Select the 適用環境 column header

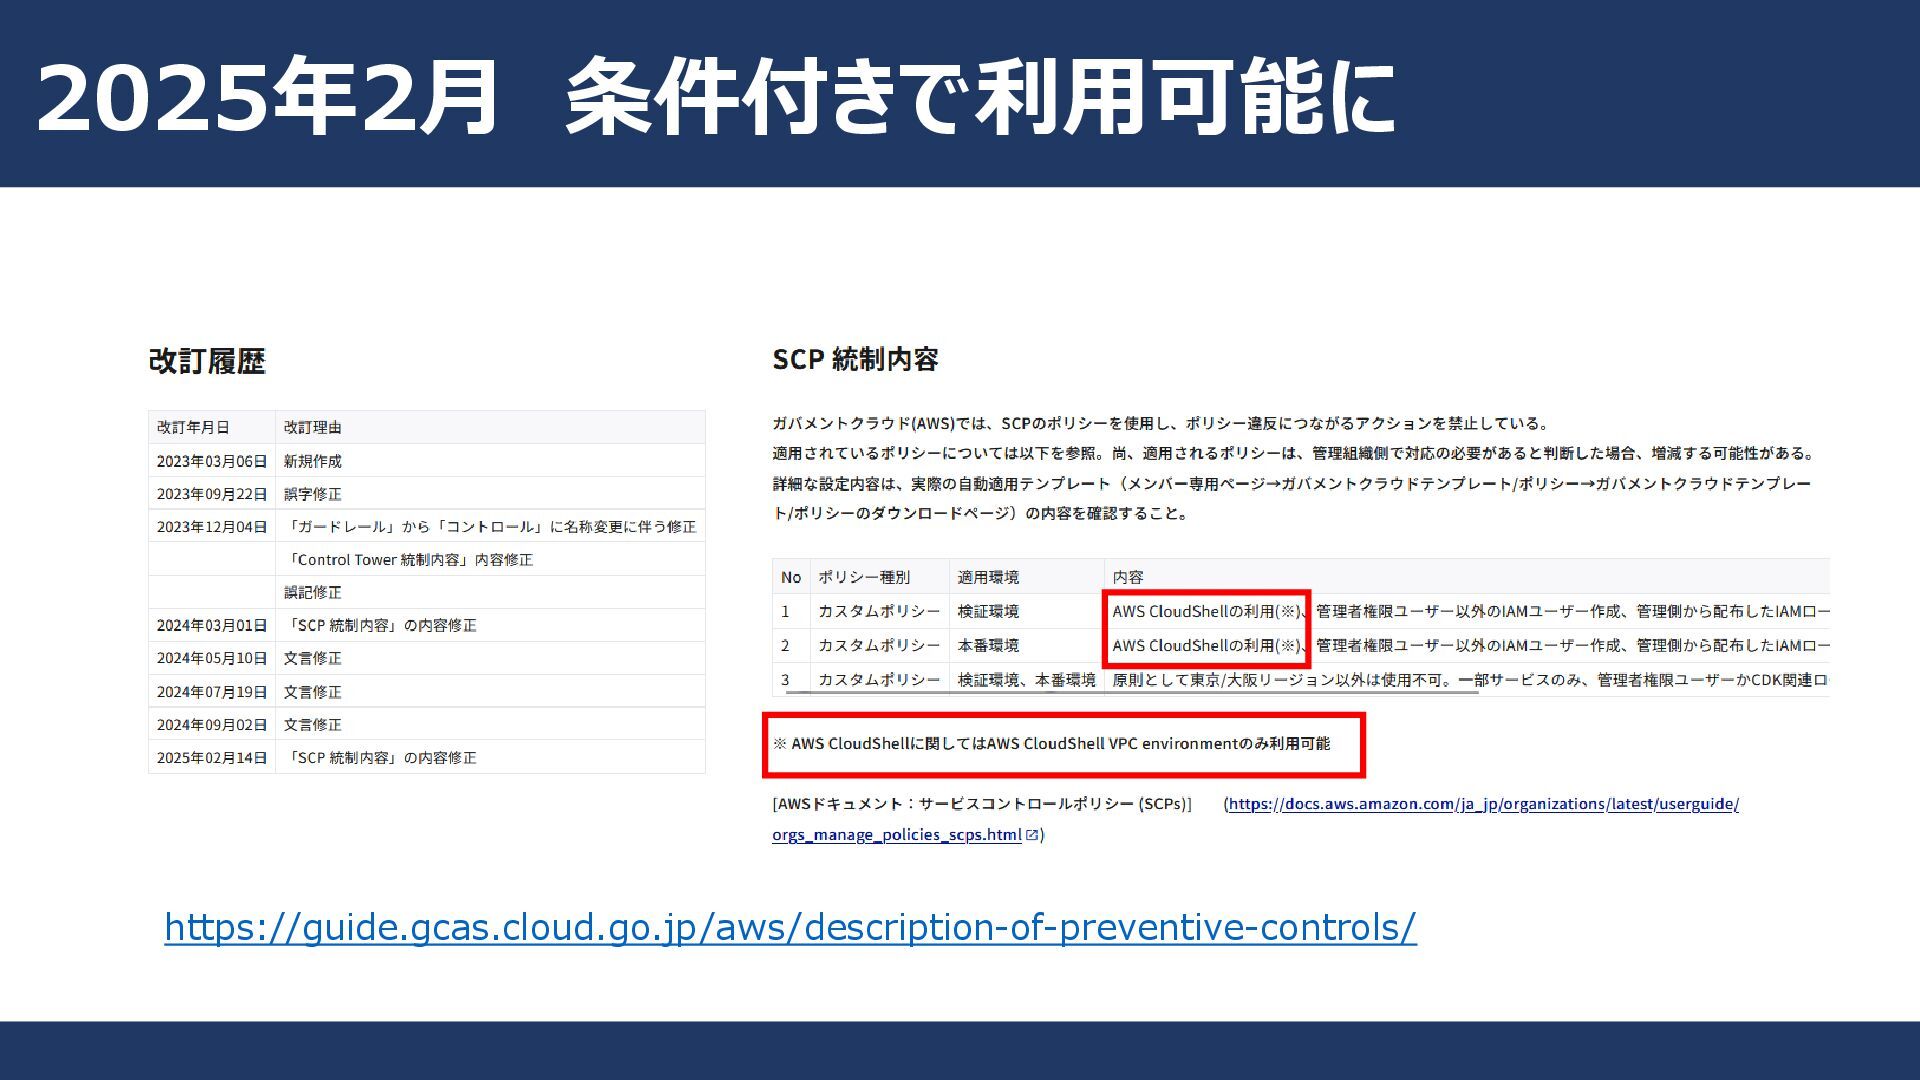click(x=1027, y=577)
